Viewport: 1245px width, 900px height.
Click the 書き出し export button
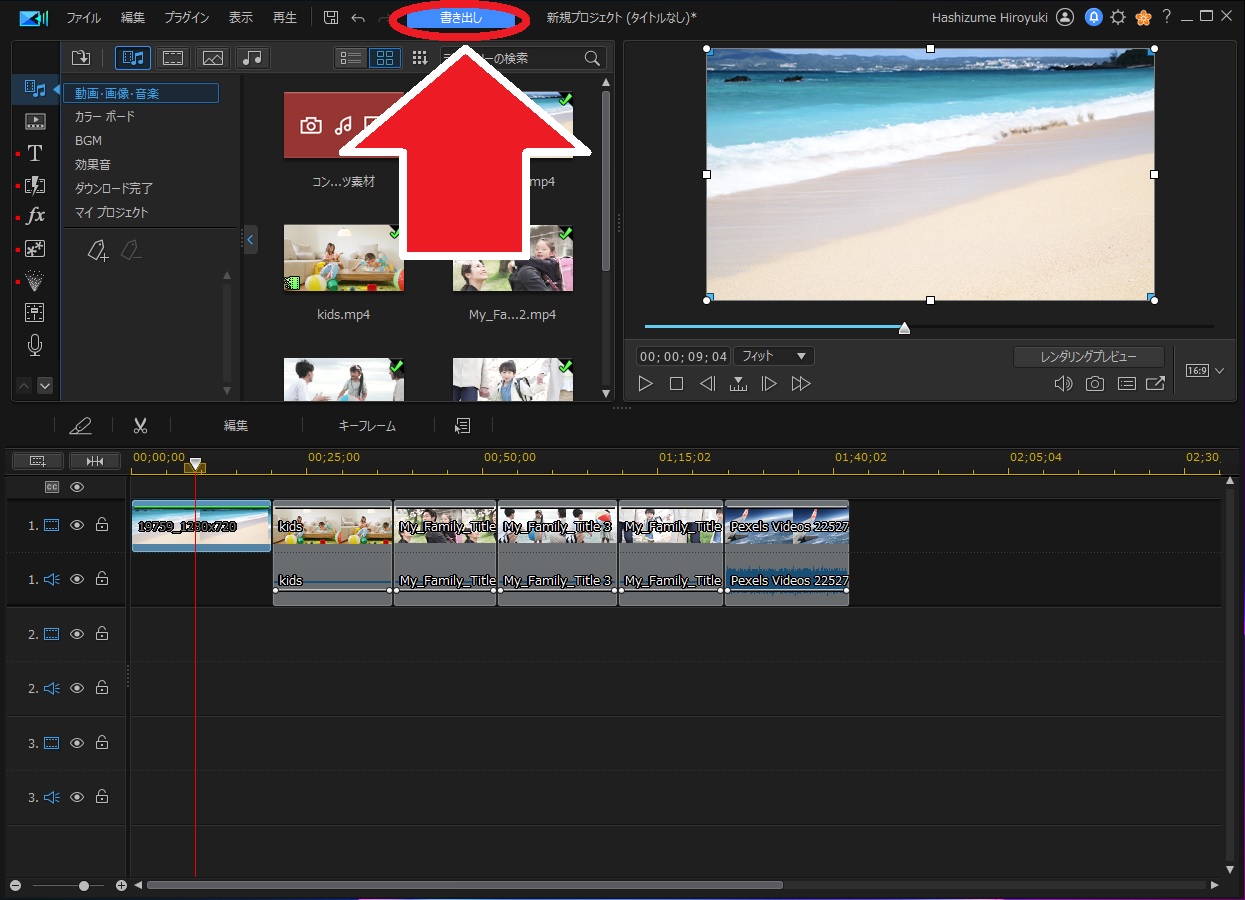pos(461,18)
